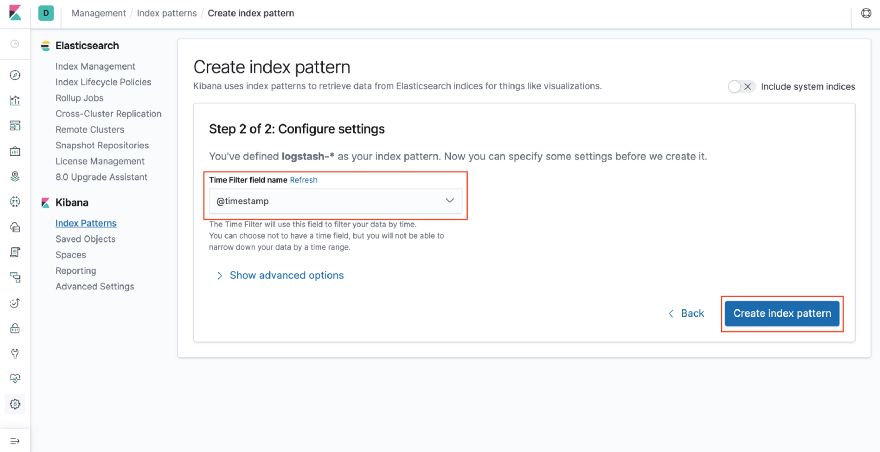
Task: Select Advanced Settings in sidebar
Action: (94, 286)
